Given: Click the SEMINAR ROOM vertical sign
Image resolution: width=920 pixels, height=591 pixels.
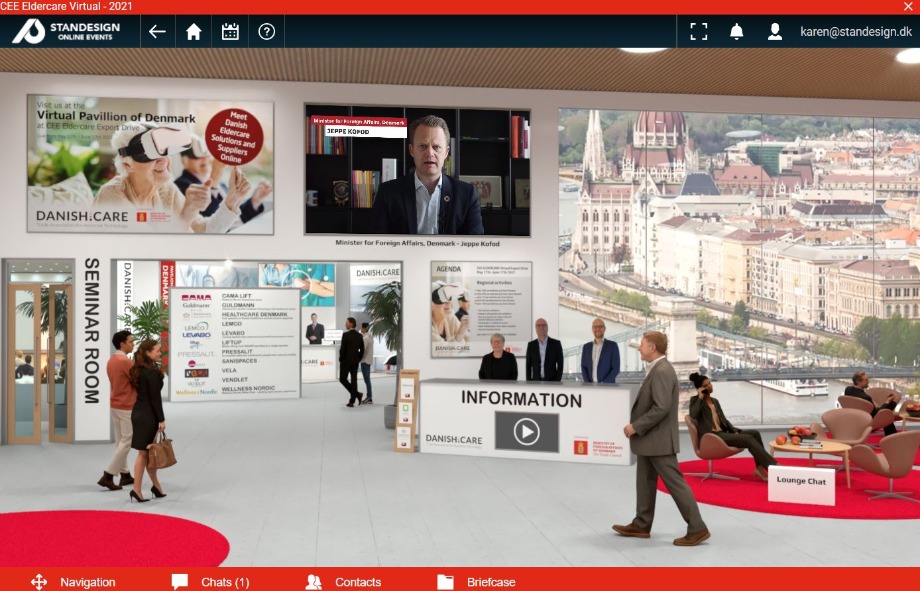Looking at the screenshot, I should tap(92, 330).
